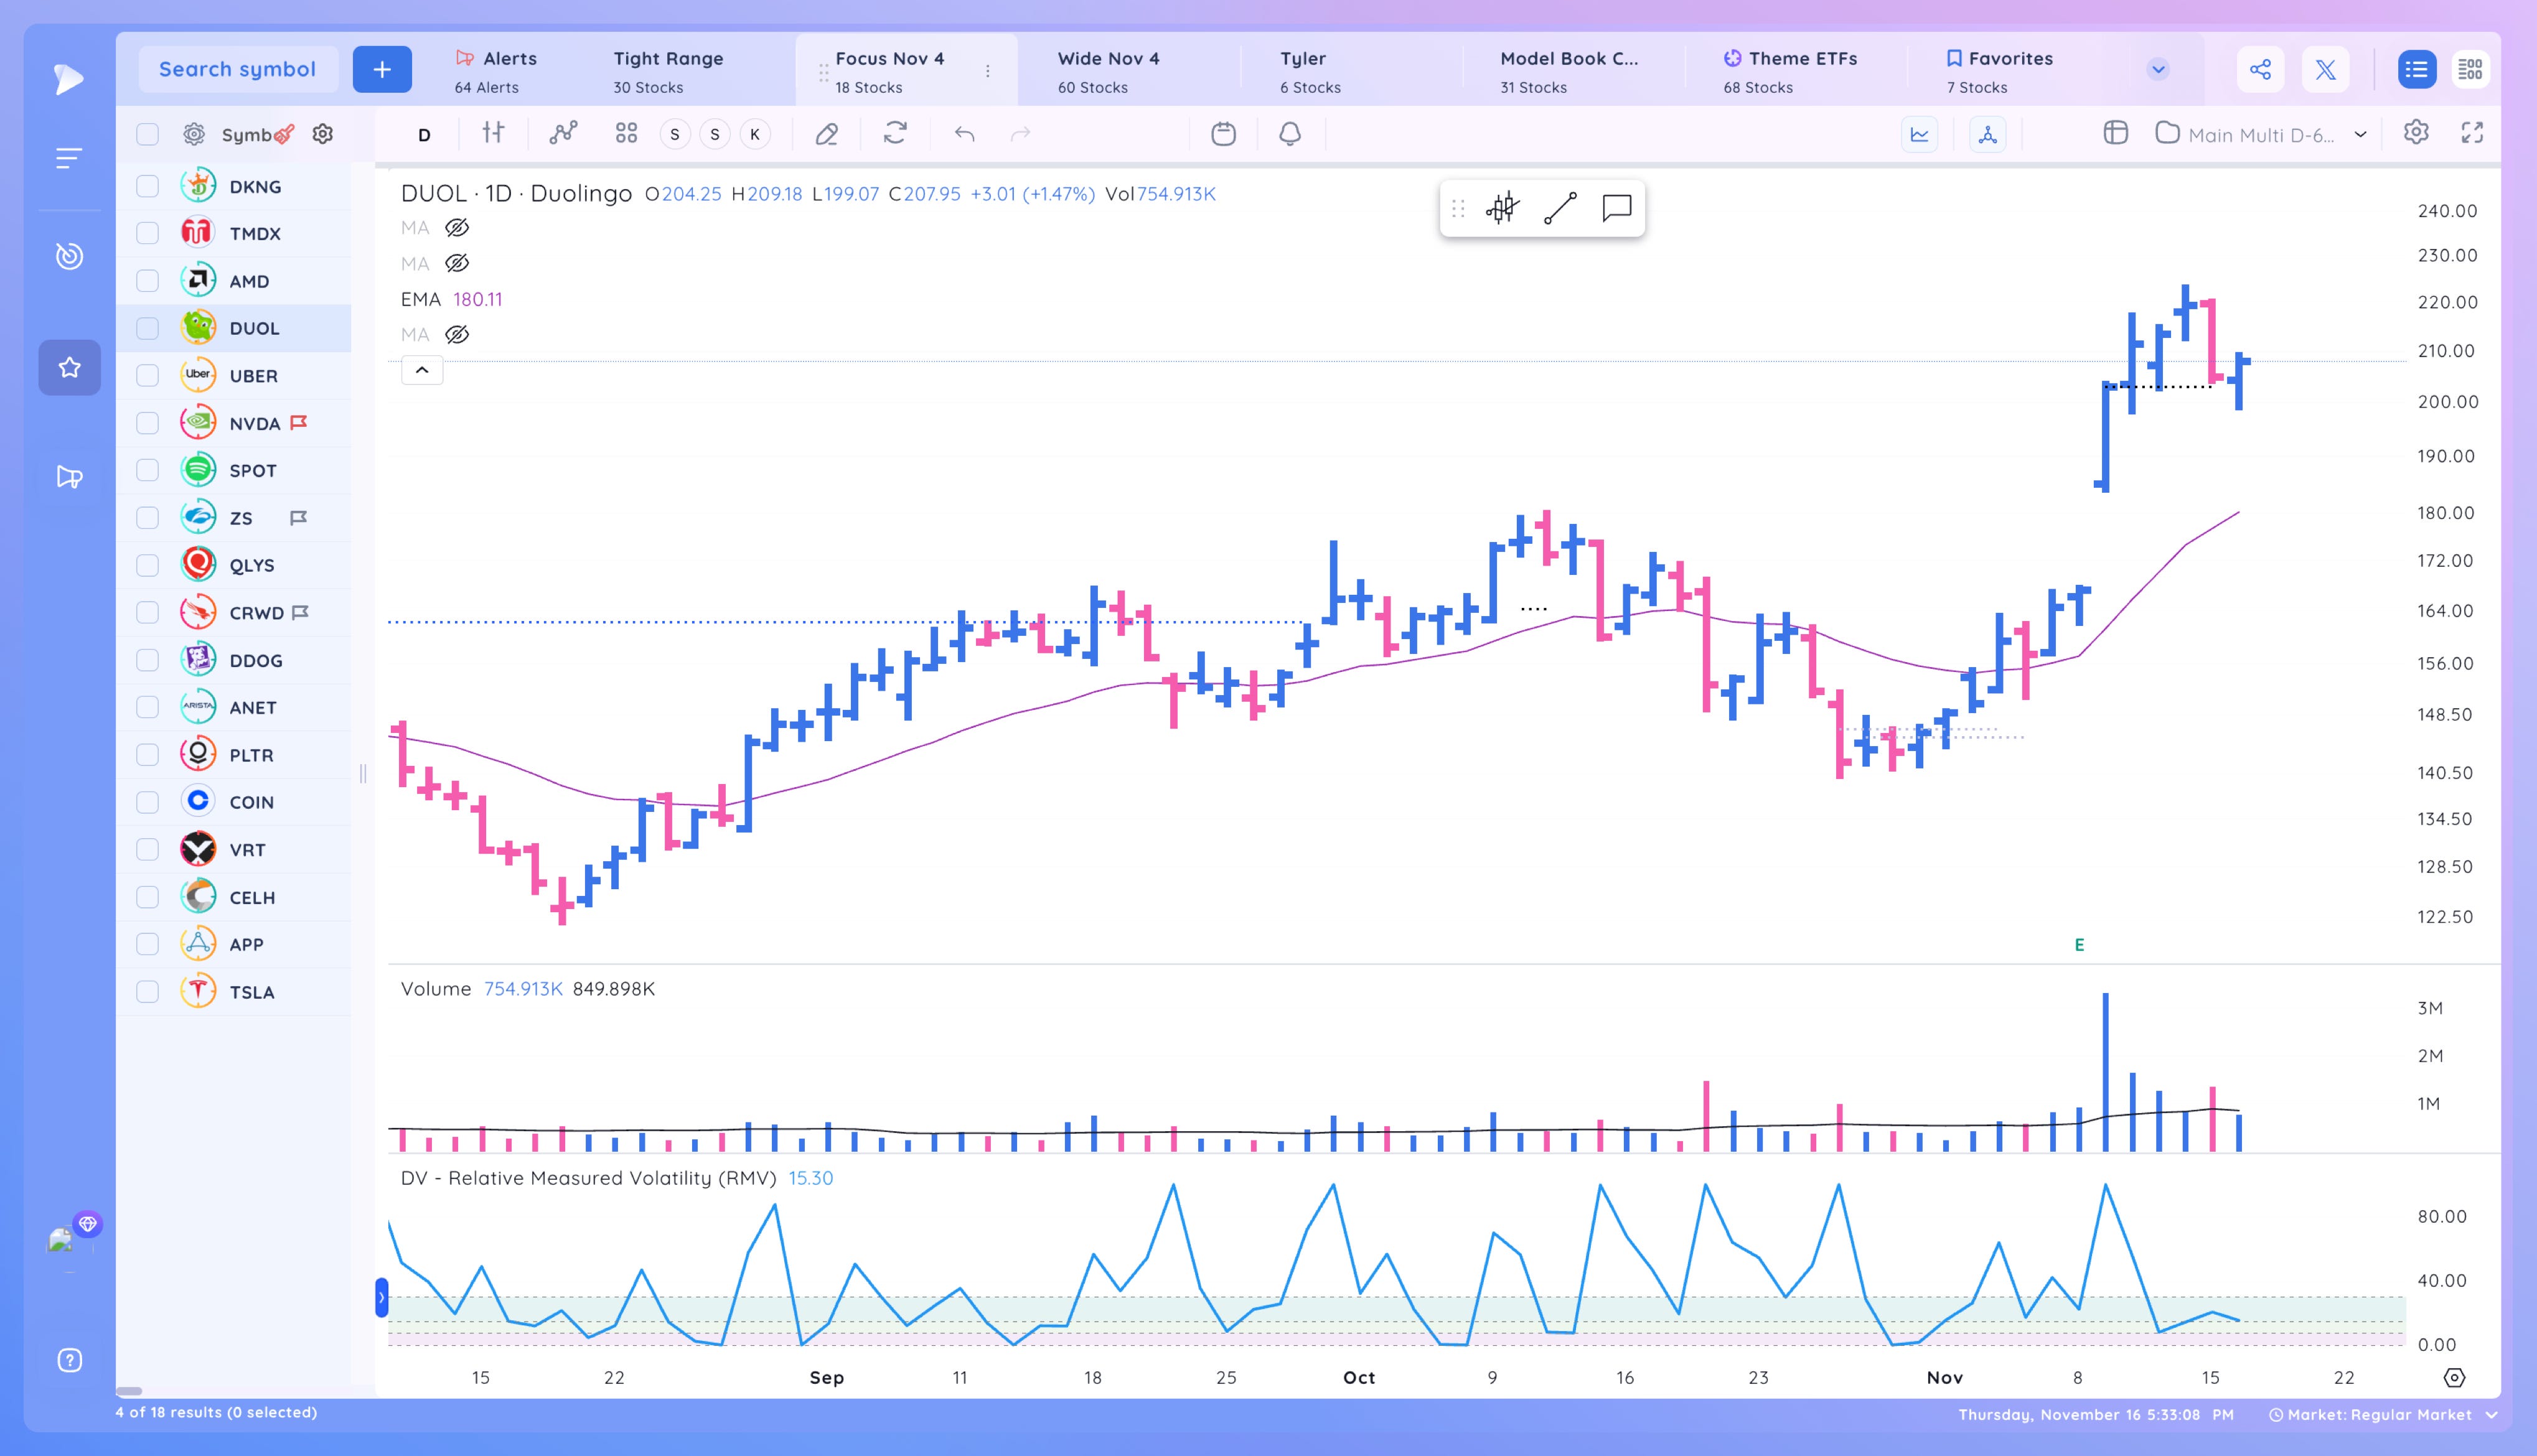Click the watchlist horizontal scrollbar
This screenshot has width=2537, height=1456.
[x=128, y=1391]
